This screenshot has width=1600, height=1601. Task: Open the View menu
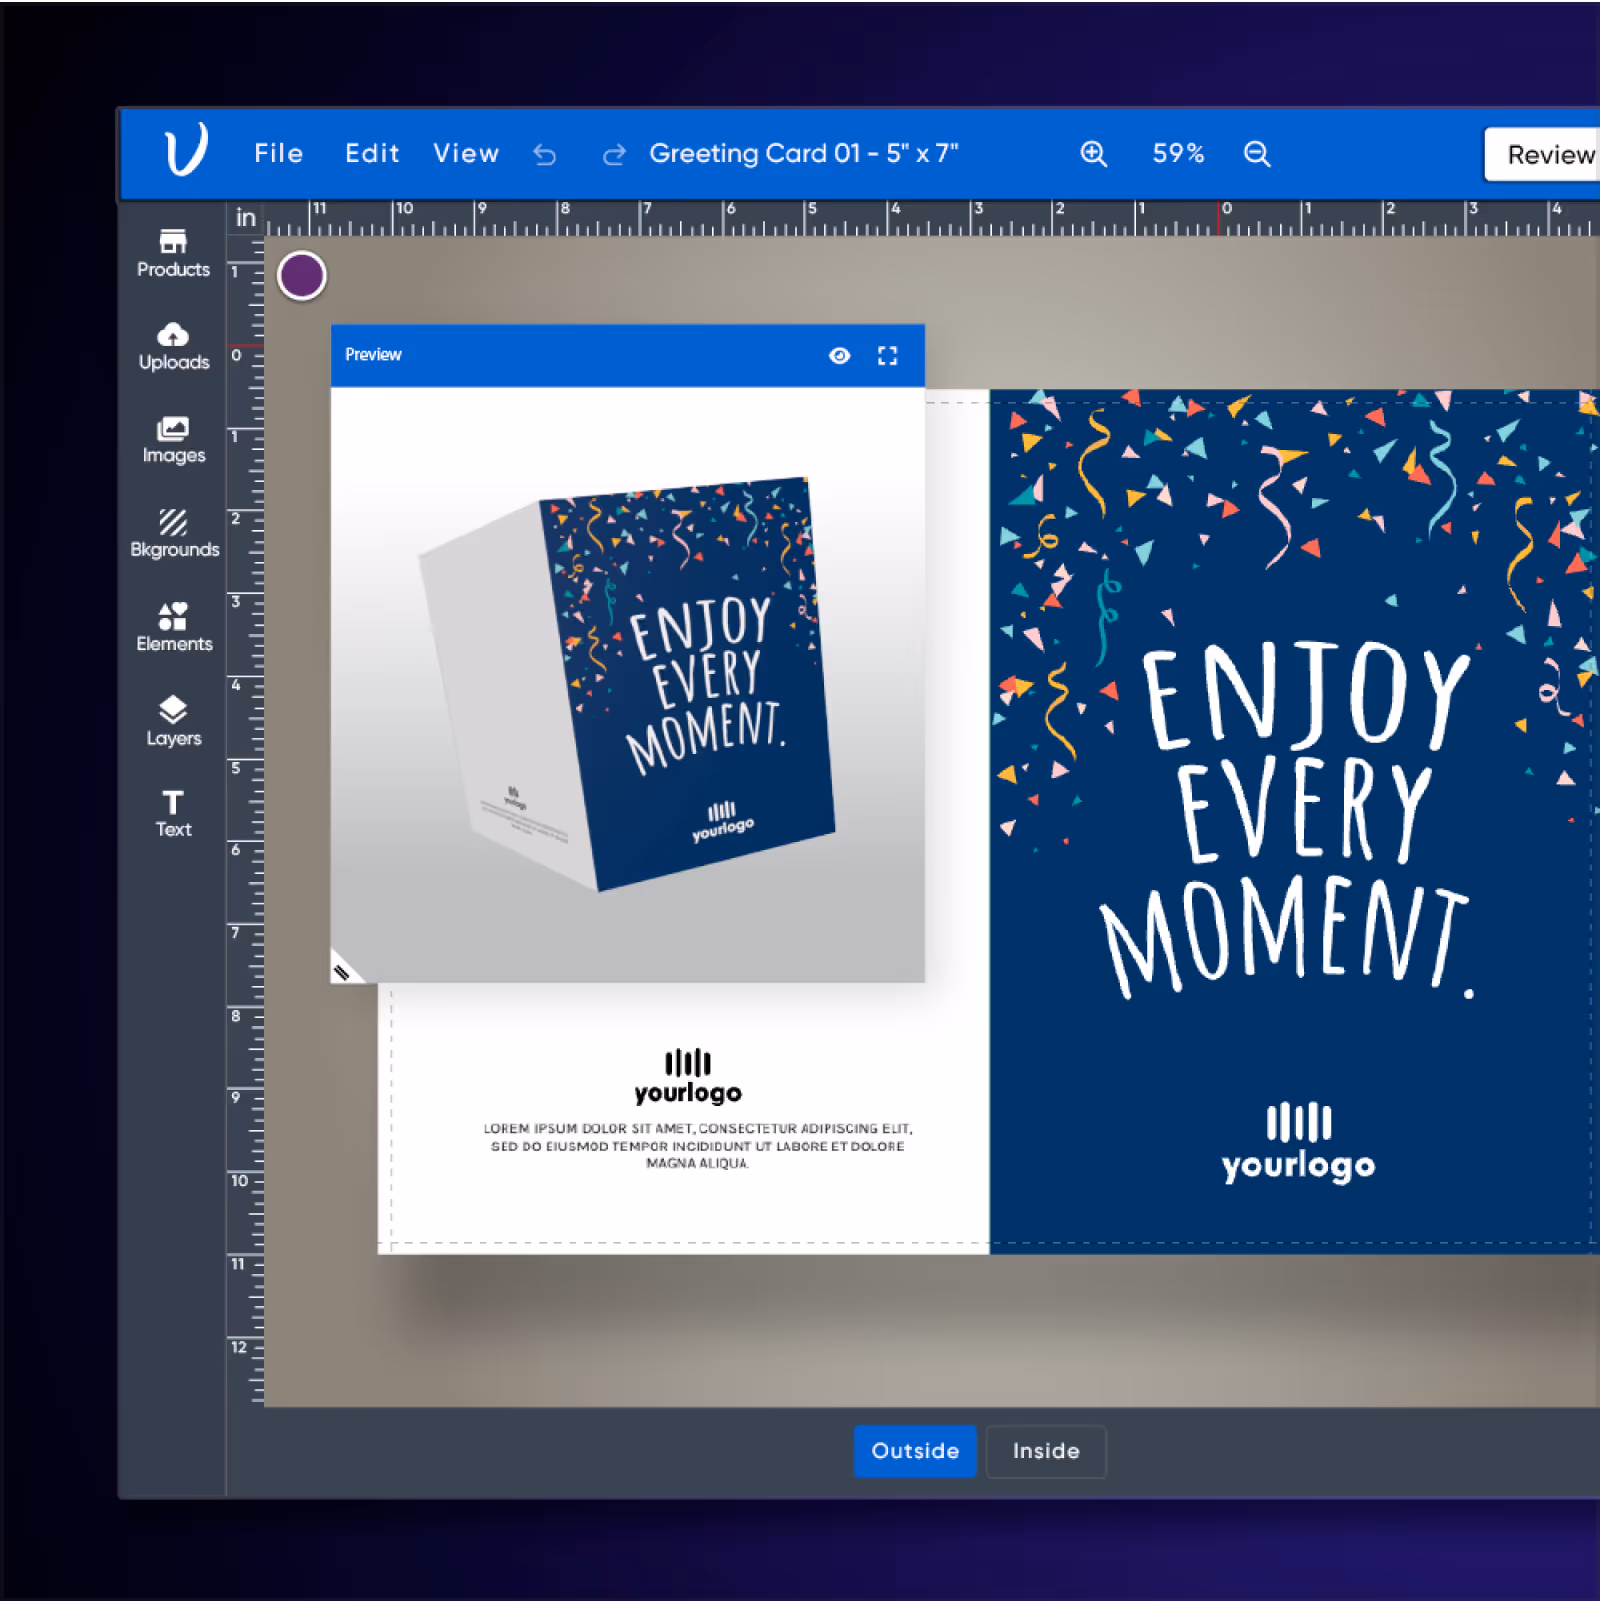point(466,153)
